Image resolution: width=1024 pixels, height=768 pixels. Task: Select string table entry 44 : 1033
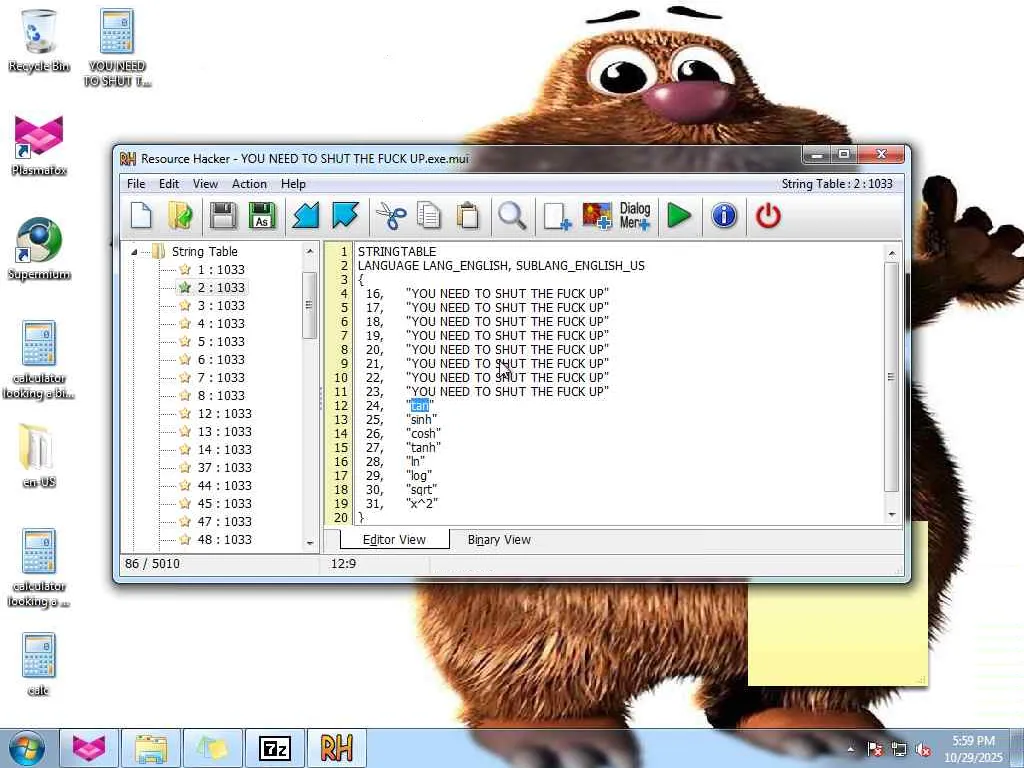(x=224, y=486)
